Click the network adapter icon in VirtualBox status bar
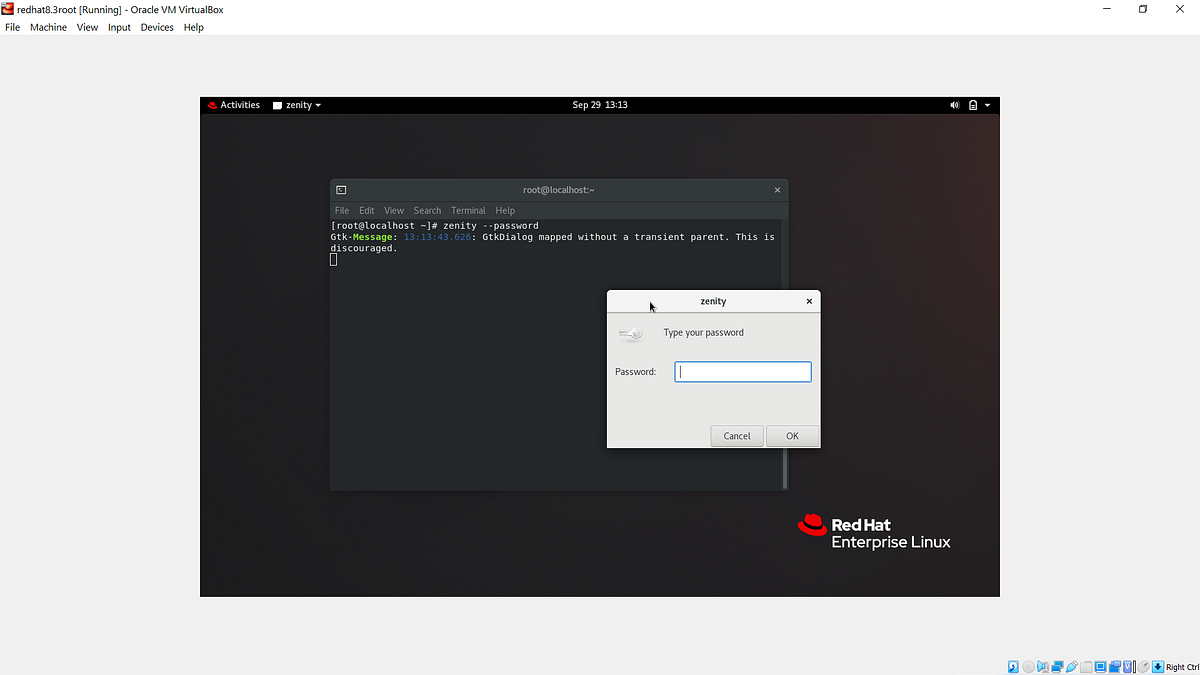Image resolution: width=1200 pixels, height=675 pixels. 1057,666
